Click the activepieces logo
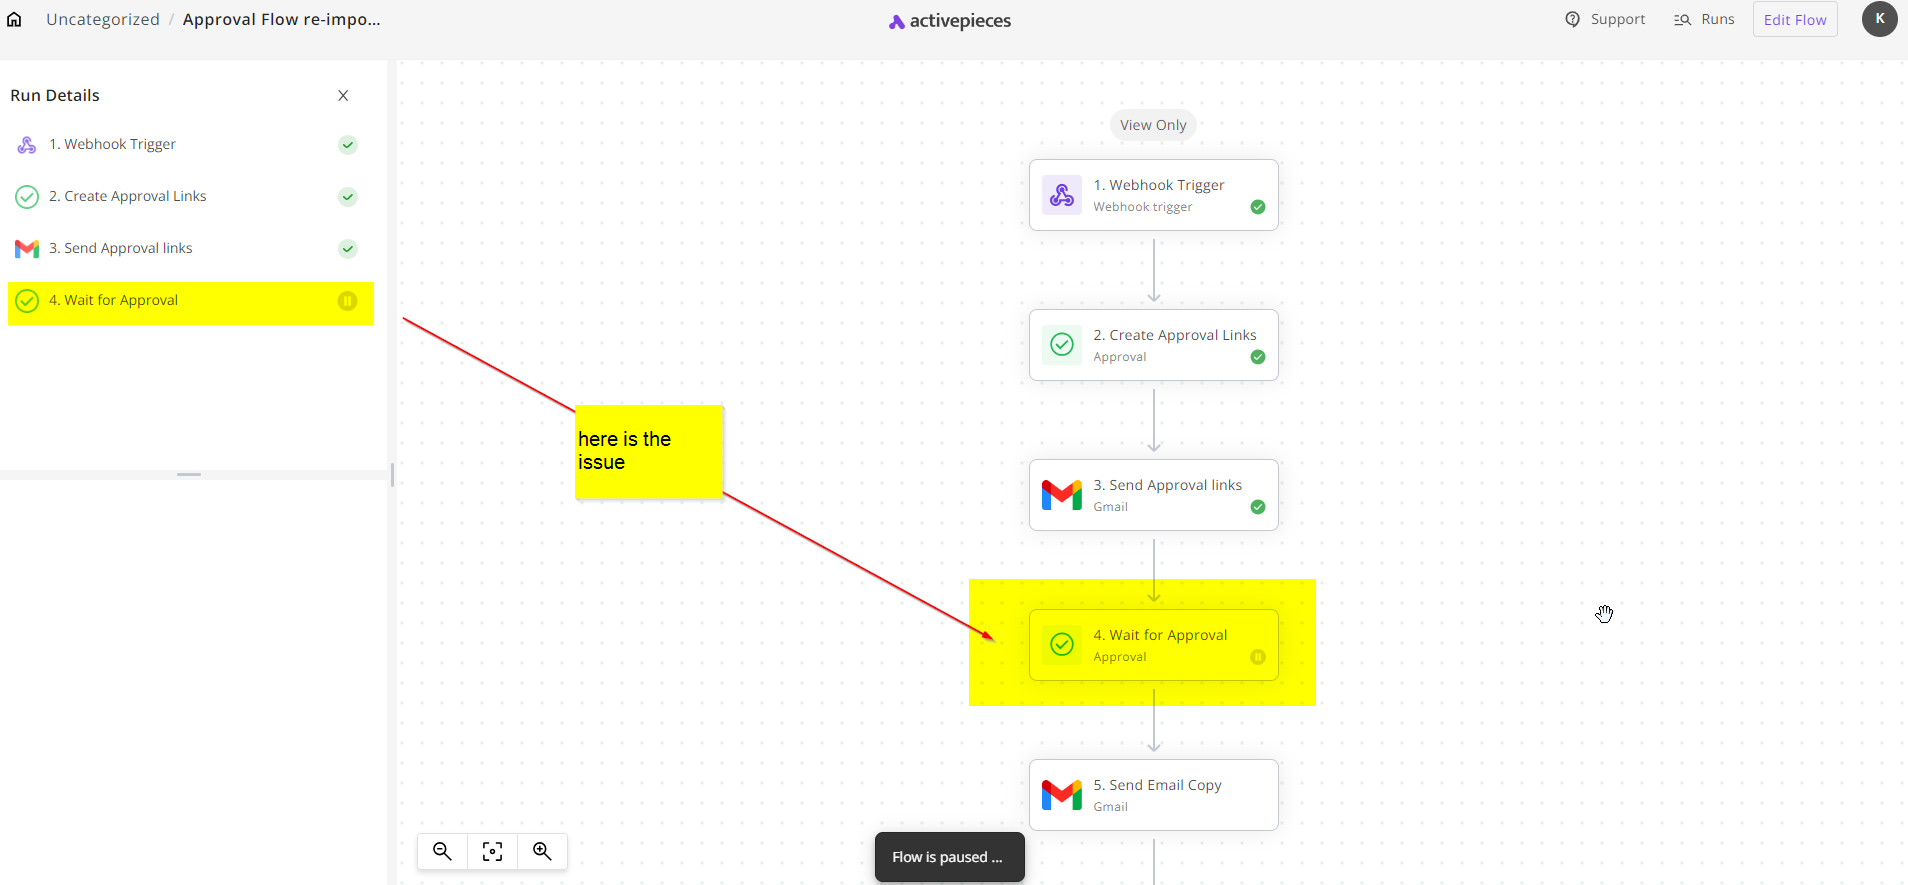 tap(950, 21)
